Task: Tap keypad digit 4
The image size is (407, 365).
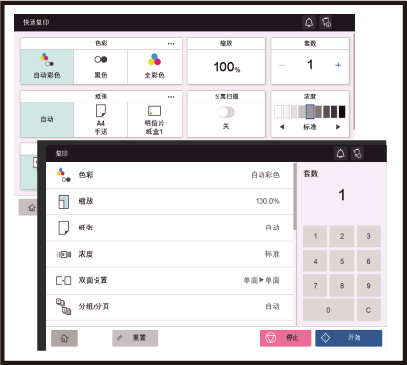Action: click(315, 261)
